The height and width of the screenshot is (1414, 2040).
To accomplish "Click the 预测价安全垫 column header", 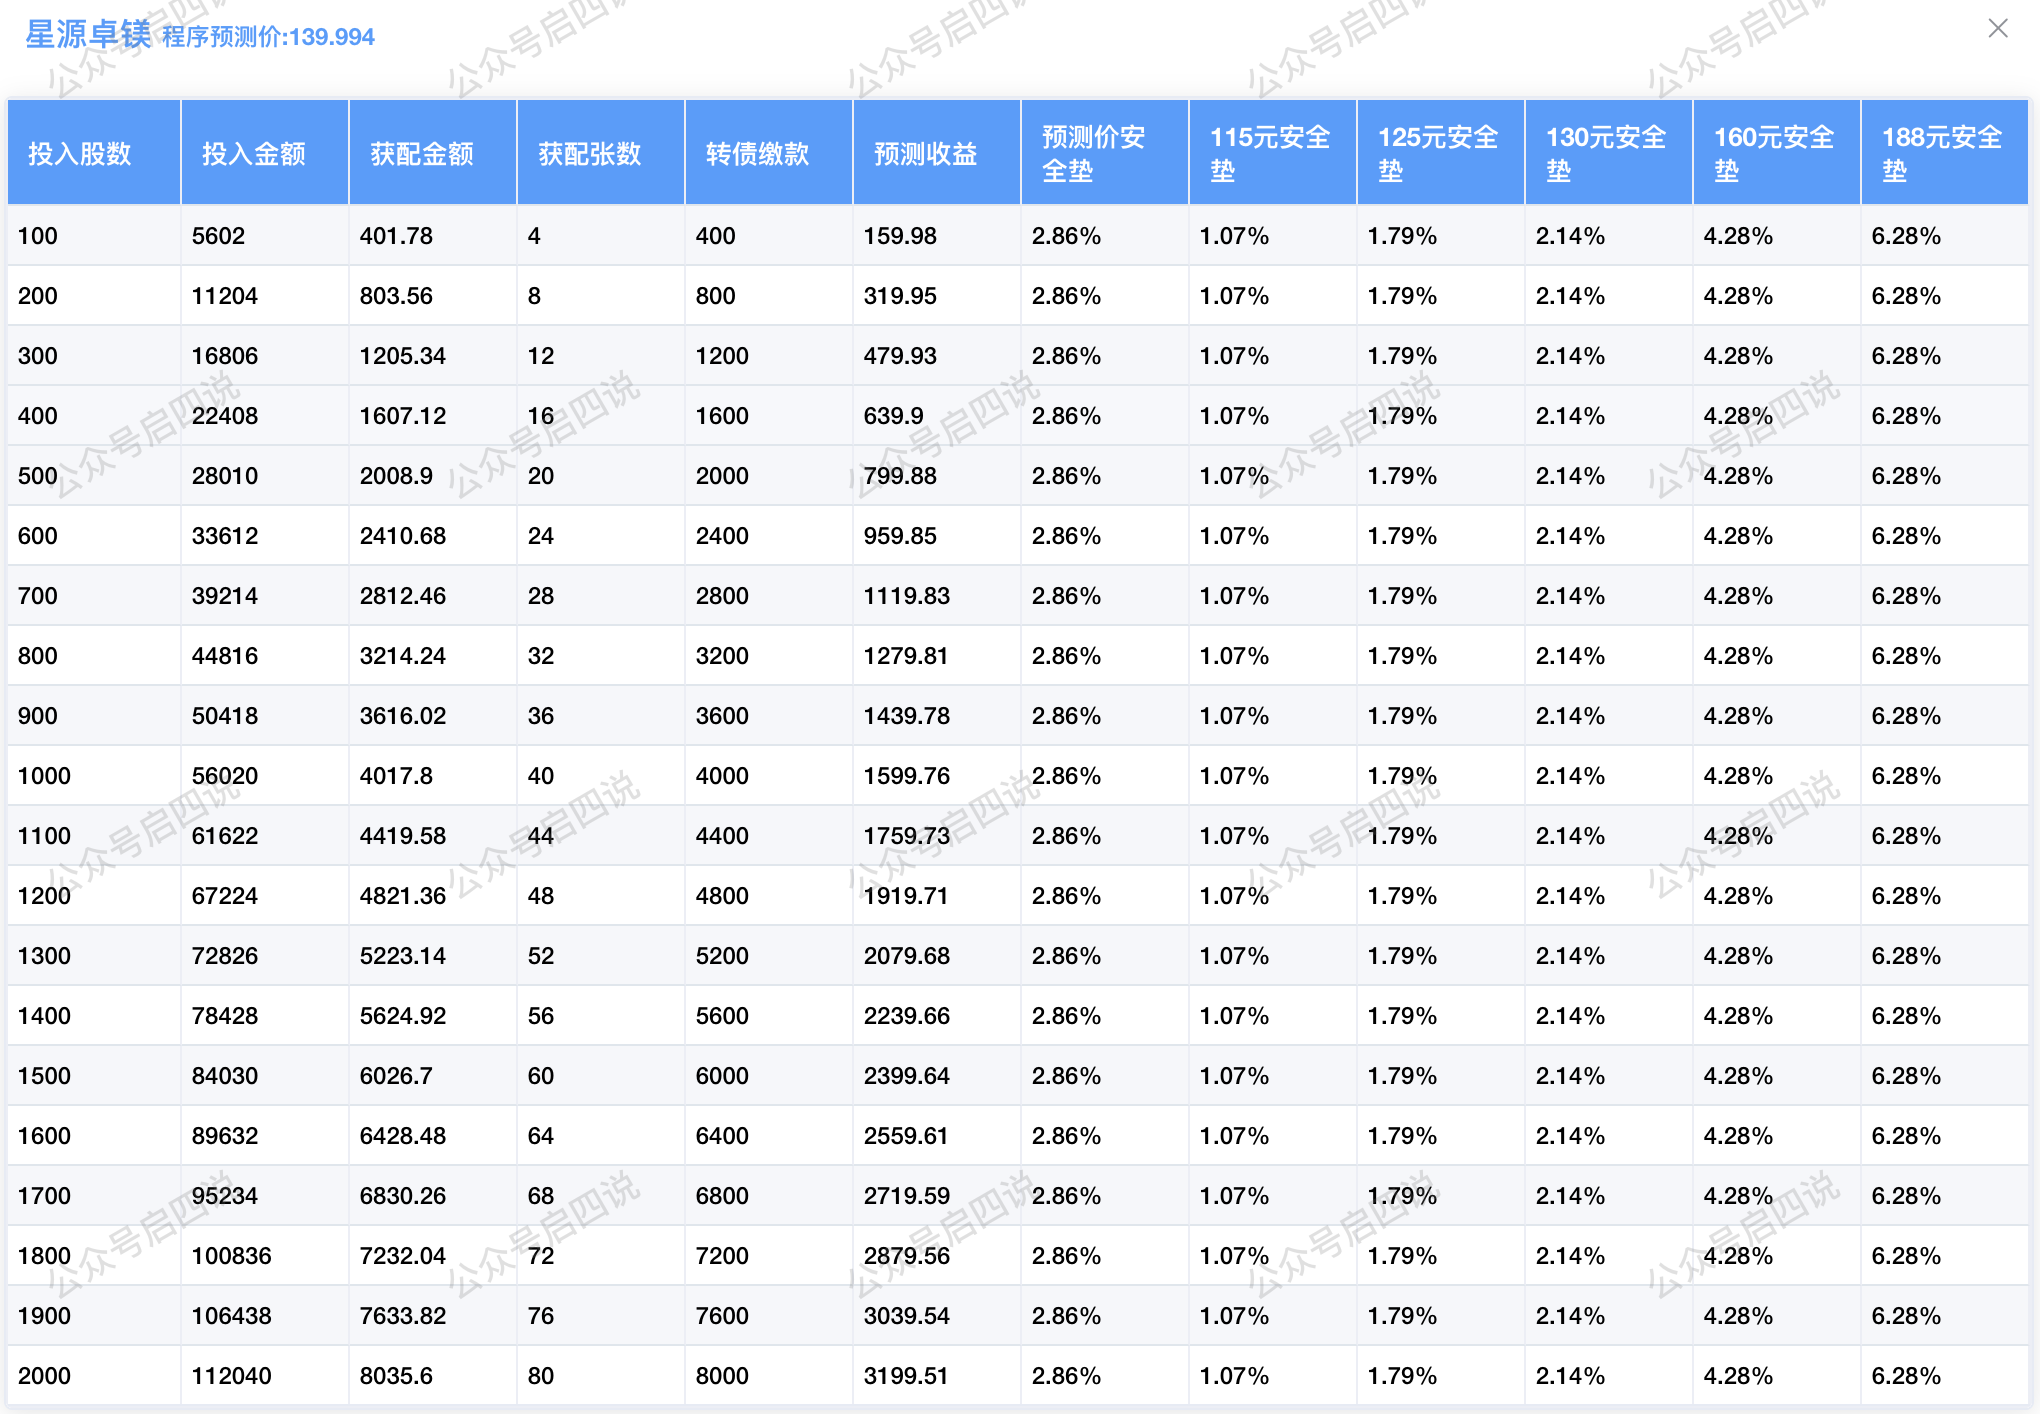I will coord(1094,154).
